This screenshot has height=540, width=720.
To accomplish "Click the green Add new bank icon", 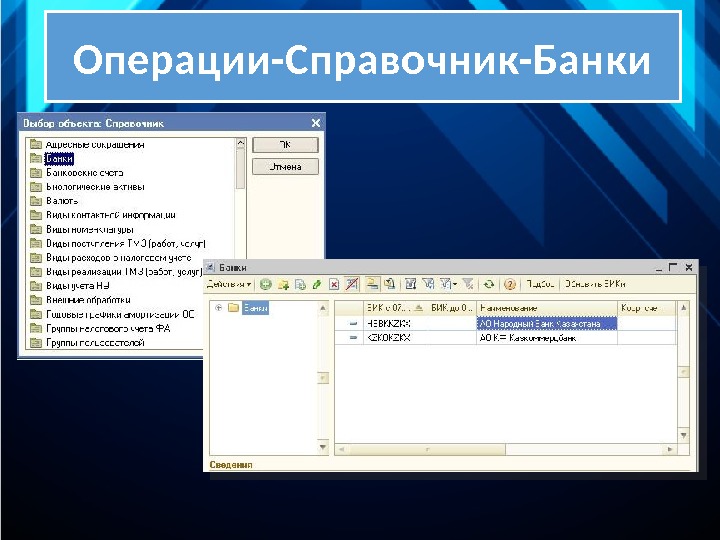I will click(265, 284).
